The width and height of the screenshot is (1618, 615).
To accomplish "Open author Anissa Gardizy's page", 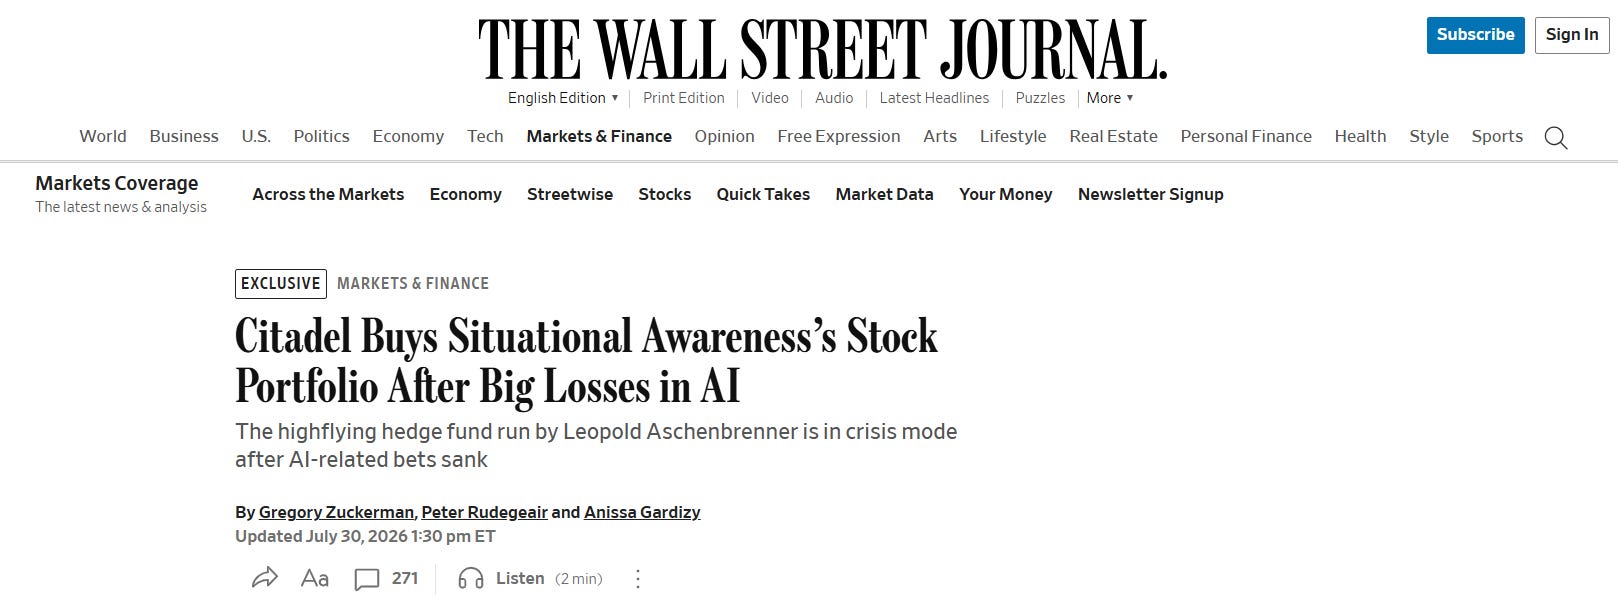I will [x=642, y=512].
